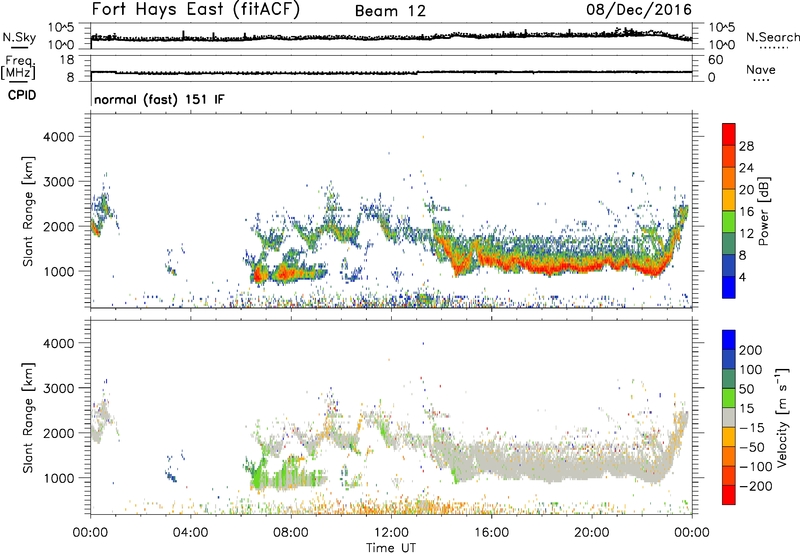Click 'Slant Range [km]' label beside Velocity panel

click(x=28, y=418)
